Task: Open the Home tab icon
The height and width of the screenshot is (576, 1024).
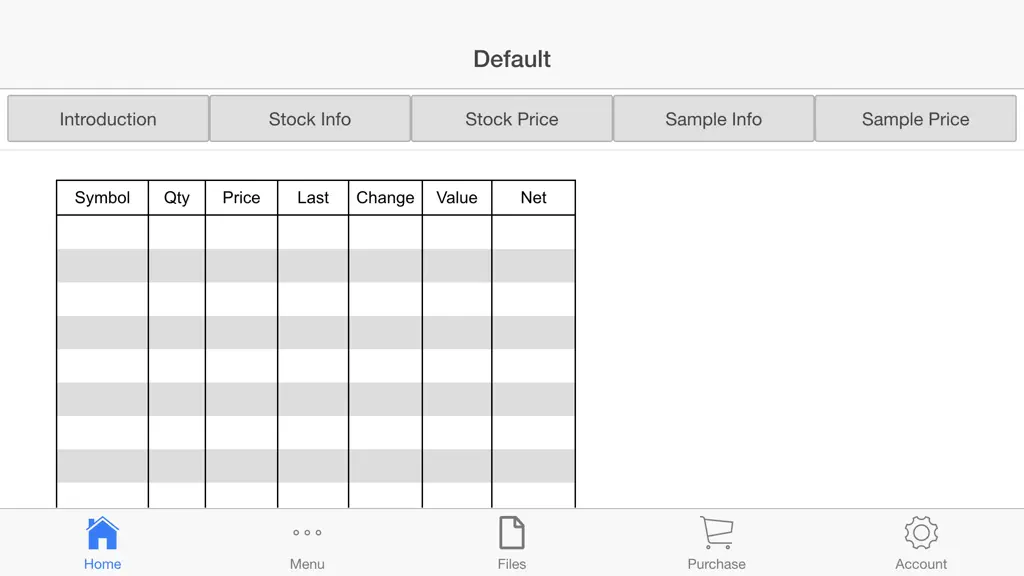Action: [x=103, y=533]
